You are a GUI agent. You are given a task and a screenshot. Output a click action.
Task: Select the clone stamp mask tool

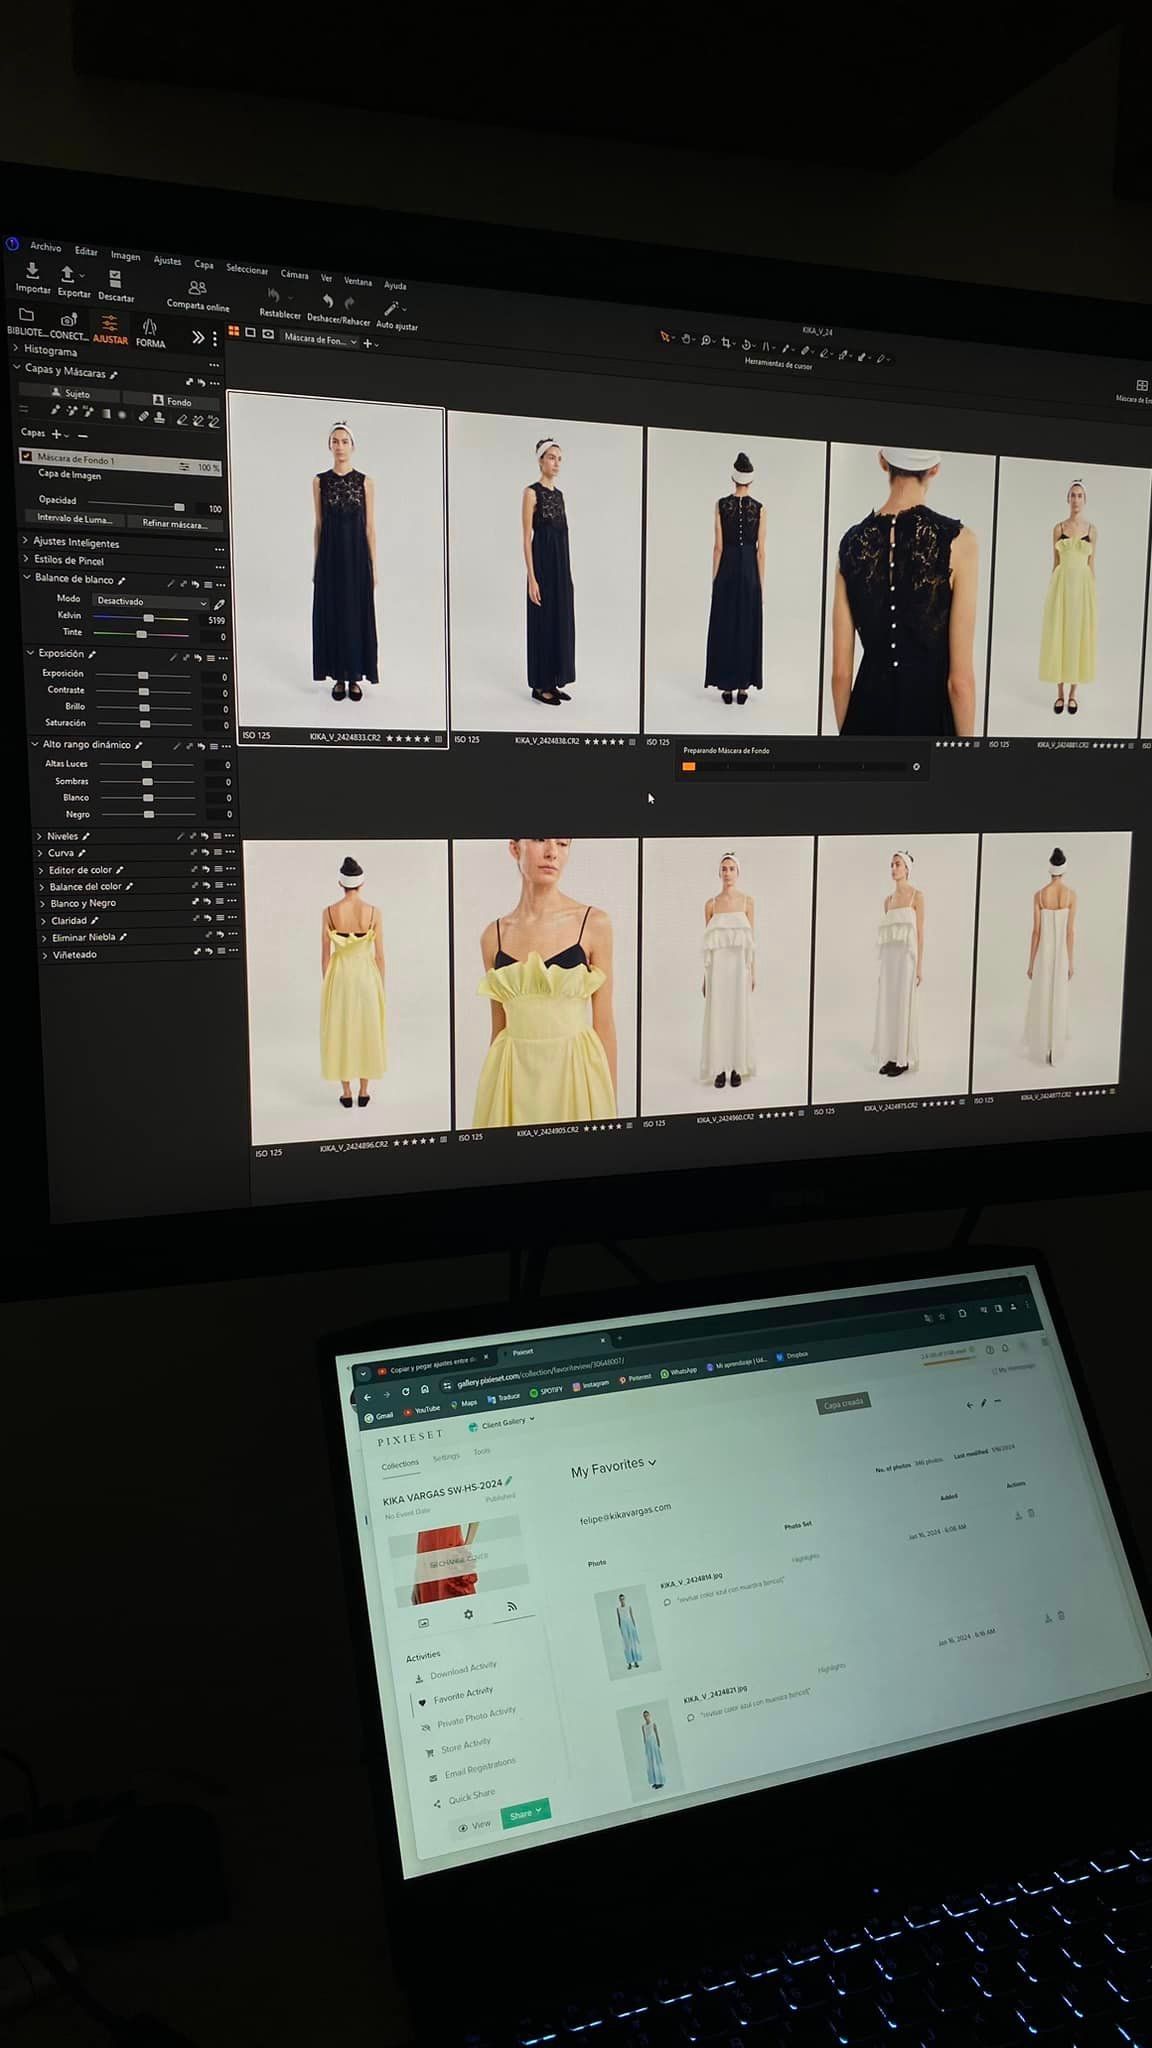(159, 417)
